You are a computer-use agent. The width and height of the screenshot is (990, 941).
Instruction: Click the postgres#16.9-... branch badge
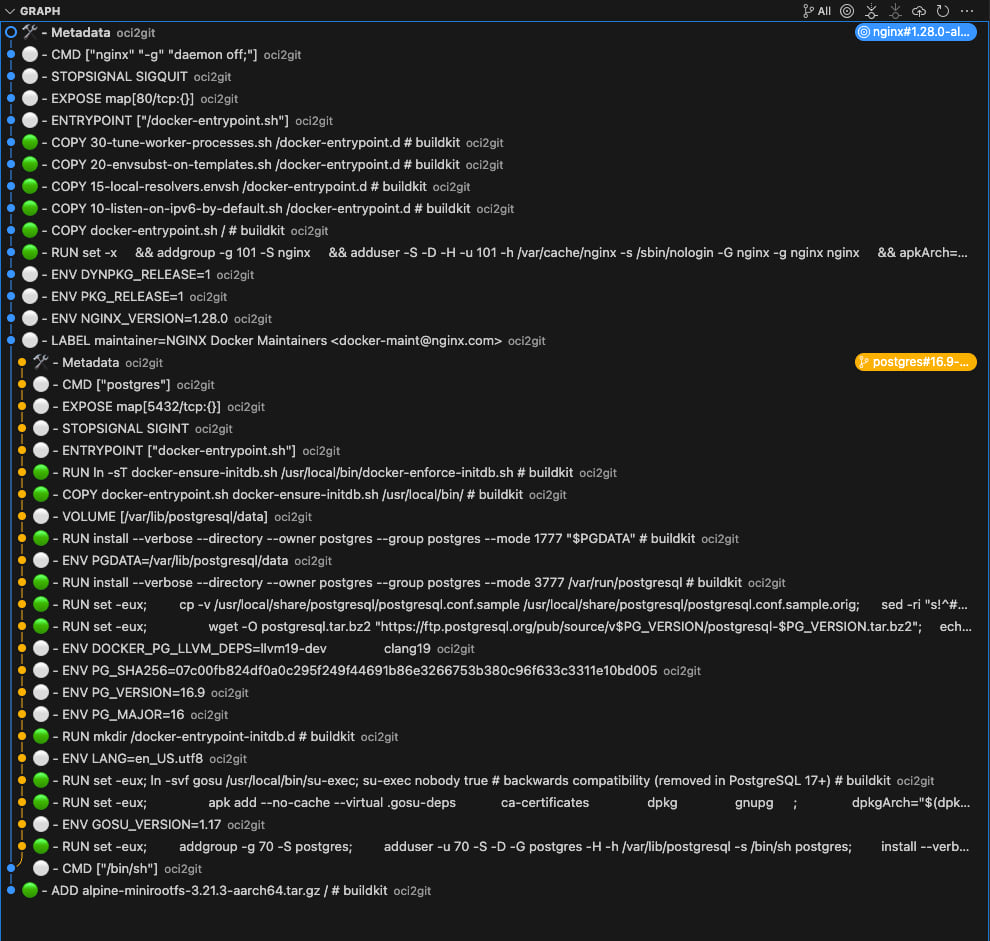(x=915, y=362)
